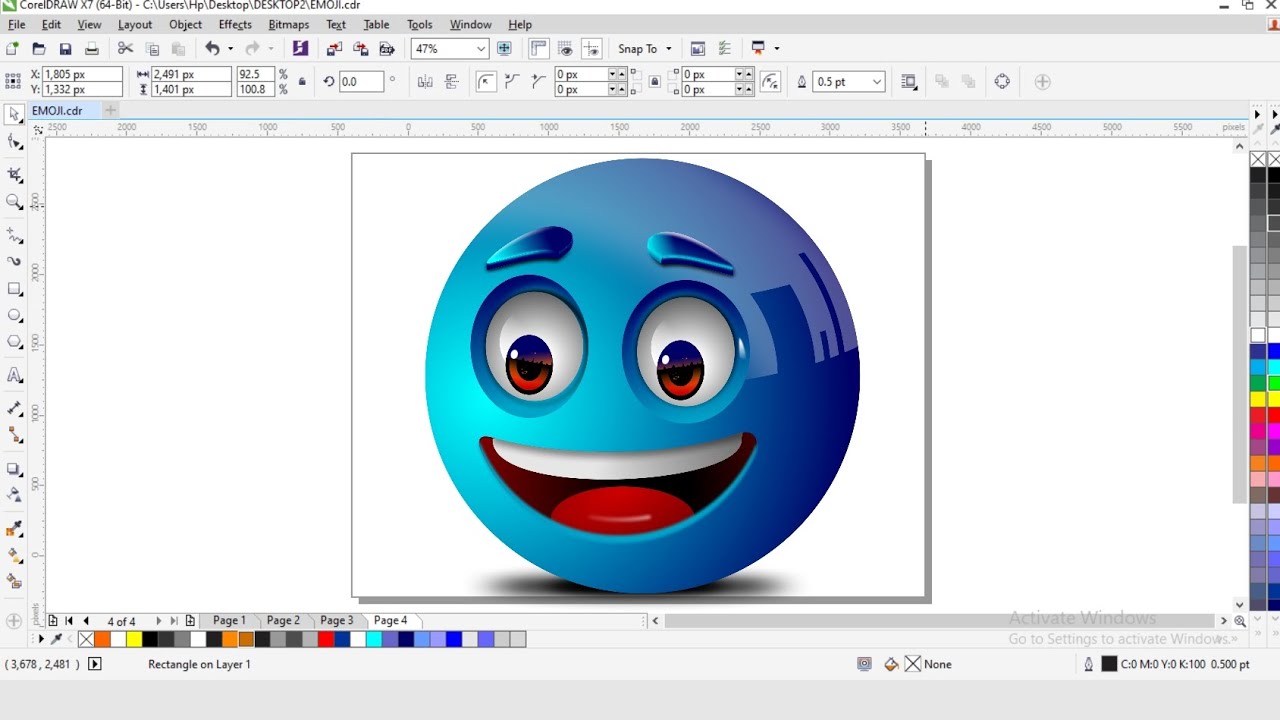Open the Bitmaps menu
This screenshot has width=1280, height=720.
point(289,24)
